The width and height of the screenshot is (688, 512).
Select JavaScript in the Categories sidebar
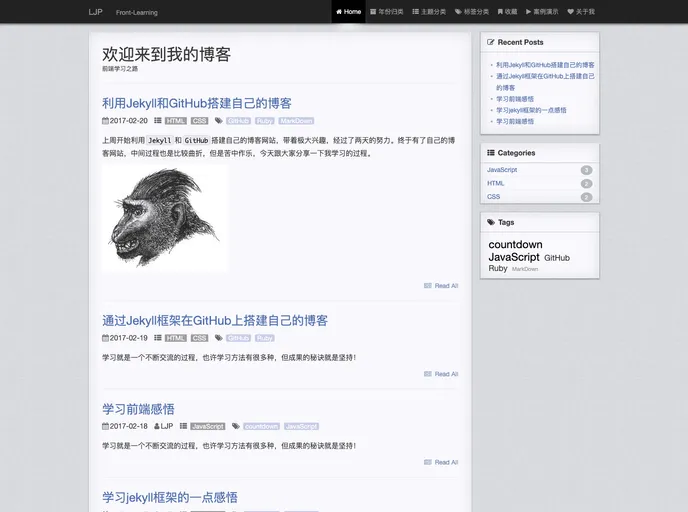502,170
